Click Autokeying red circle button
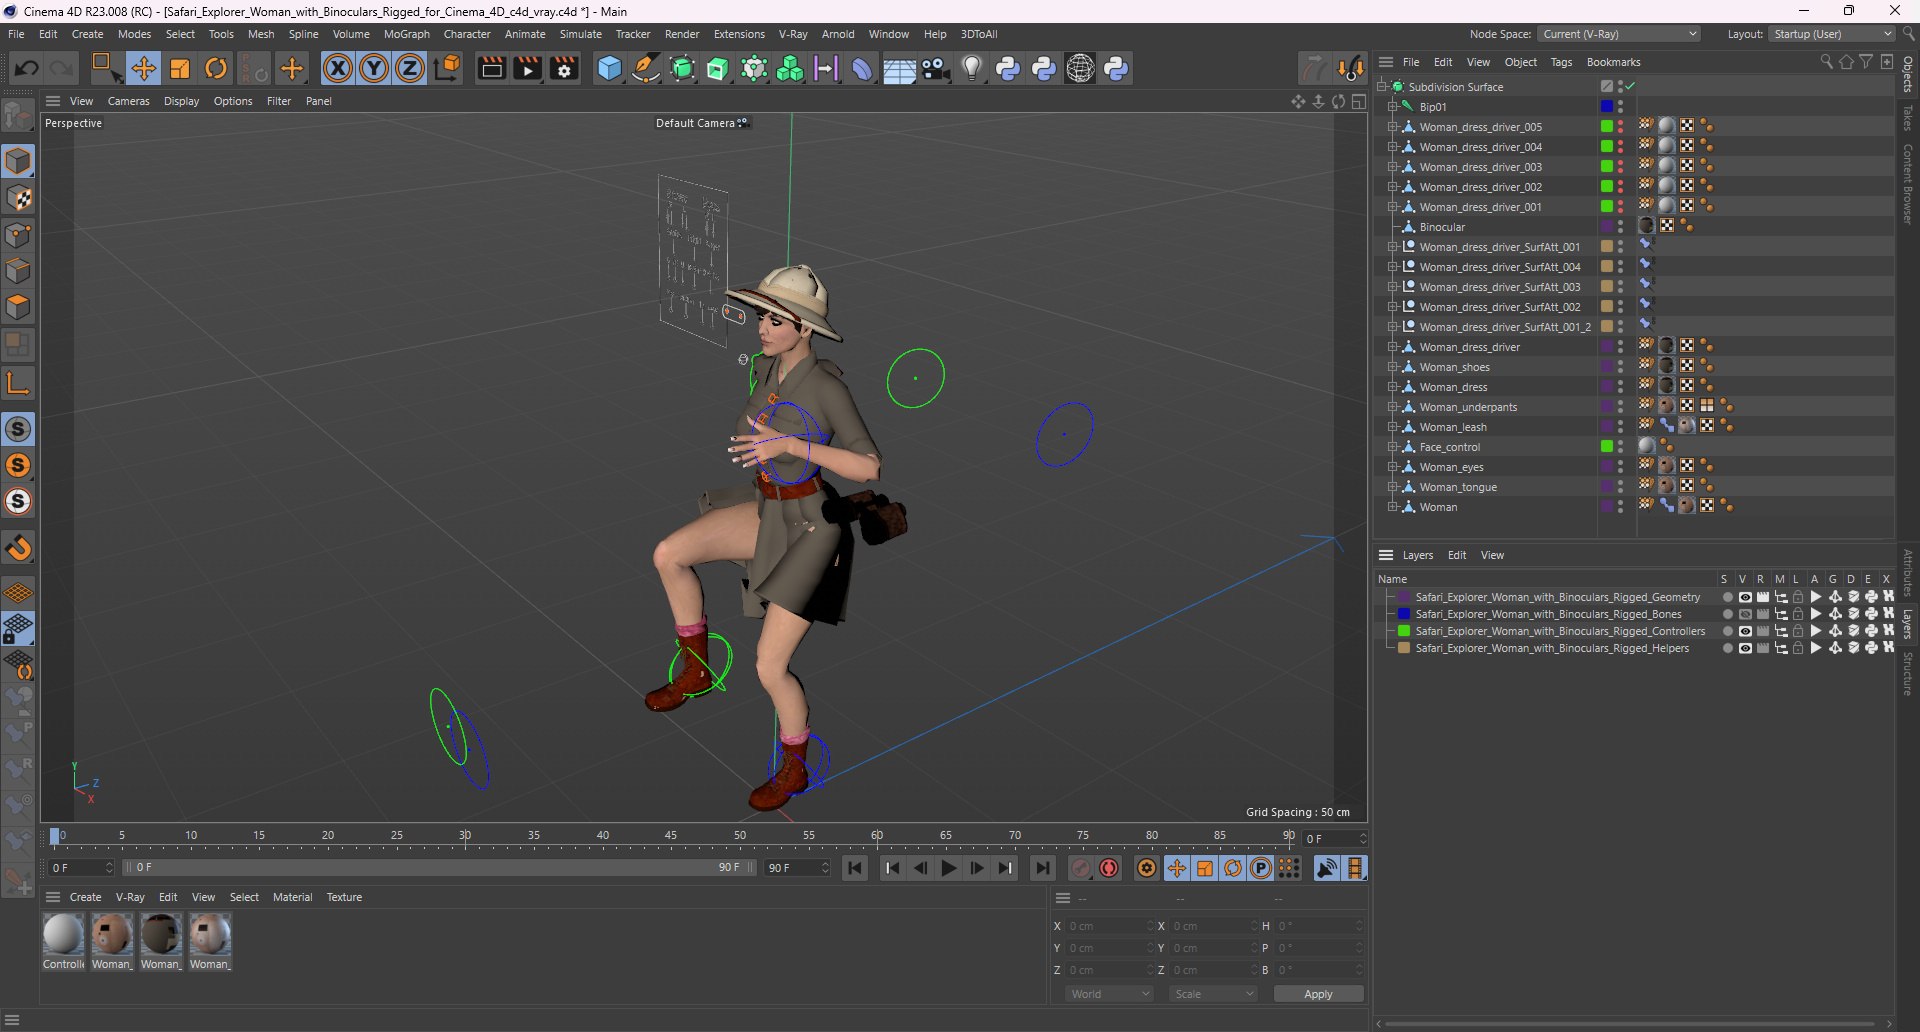This screenshot has height=1032, width=1920. [x=1109, y=868]
